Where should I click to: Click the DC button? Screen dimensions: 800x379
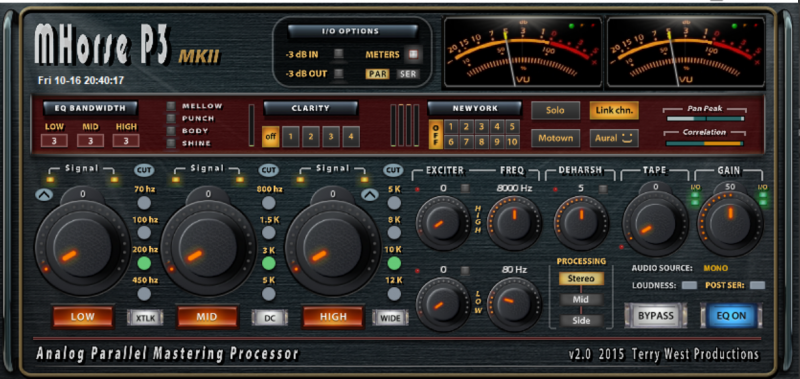pos(269,318)
